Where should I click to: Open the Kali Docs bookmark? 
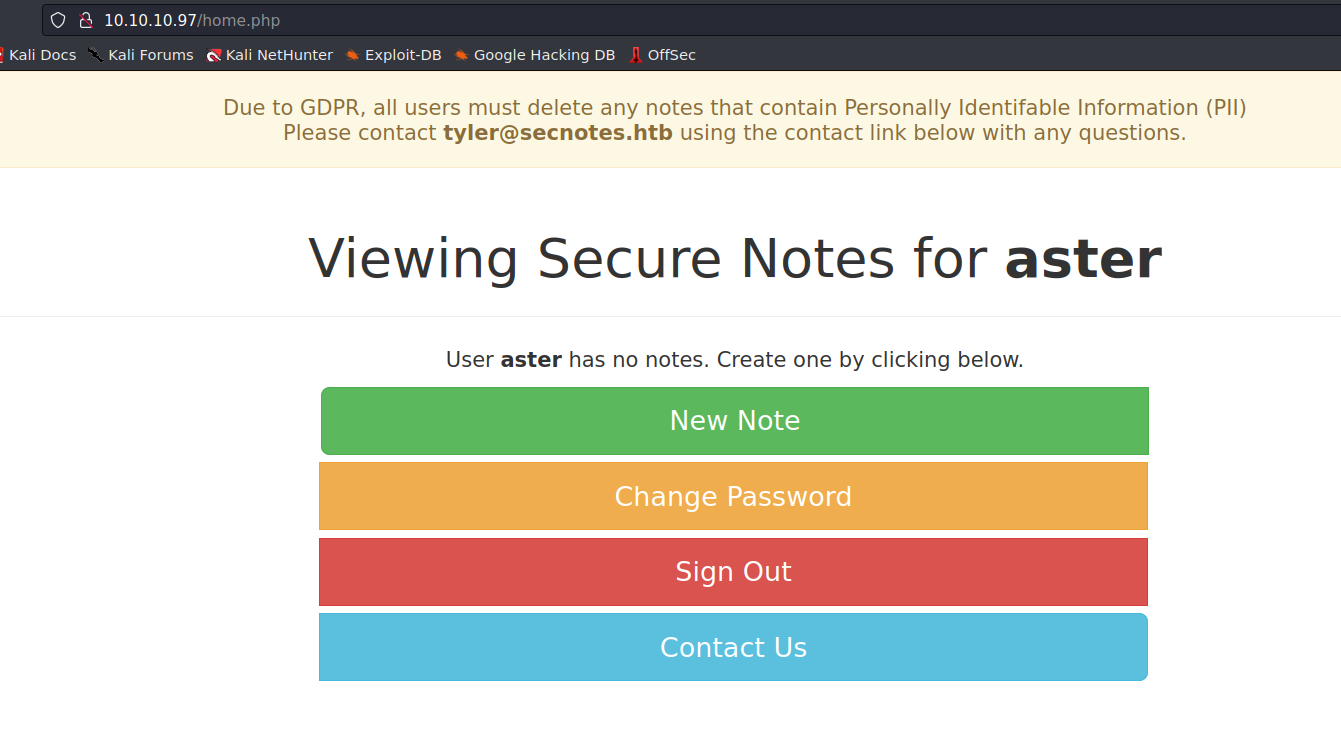(38, 55)
